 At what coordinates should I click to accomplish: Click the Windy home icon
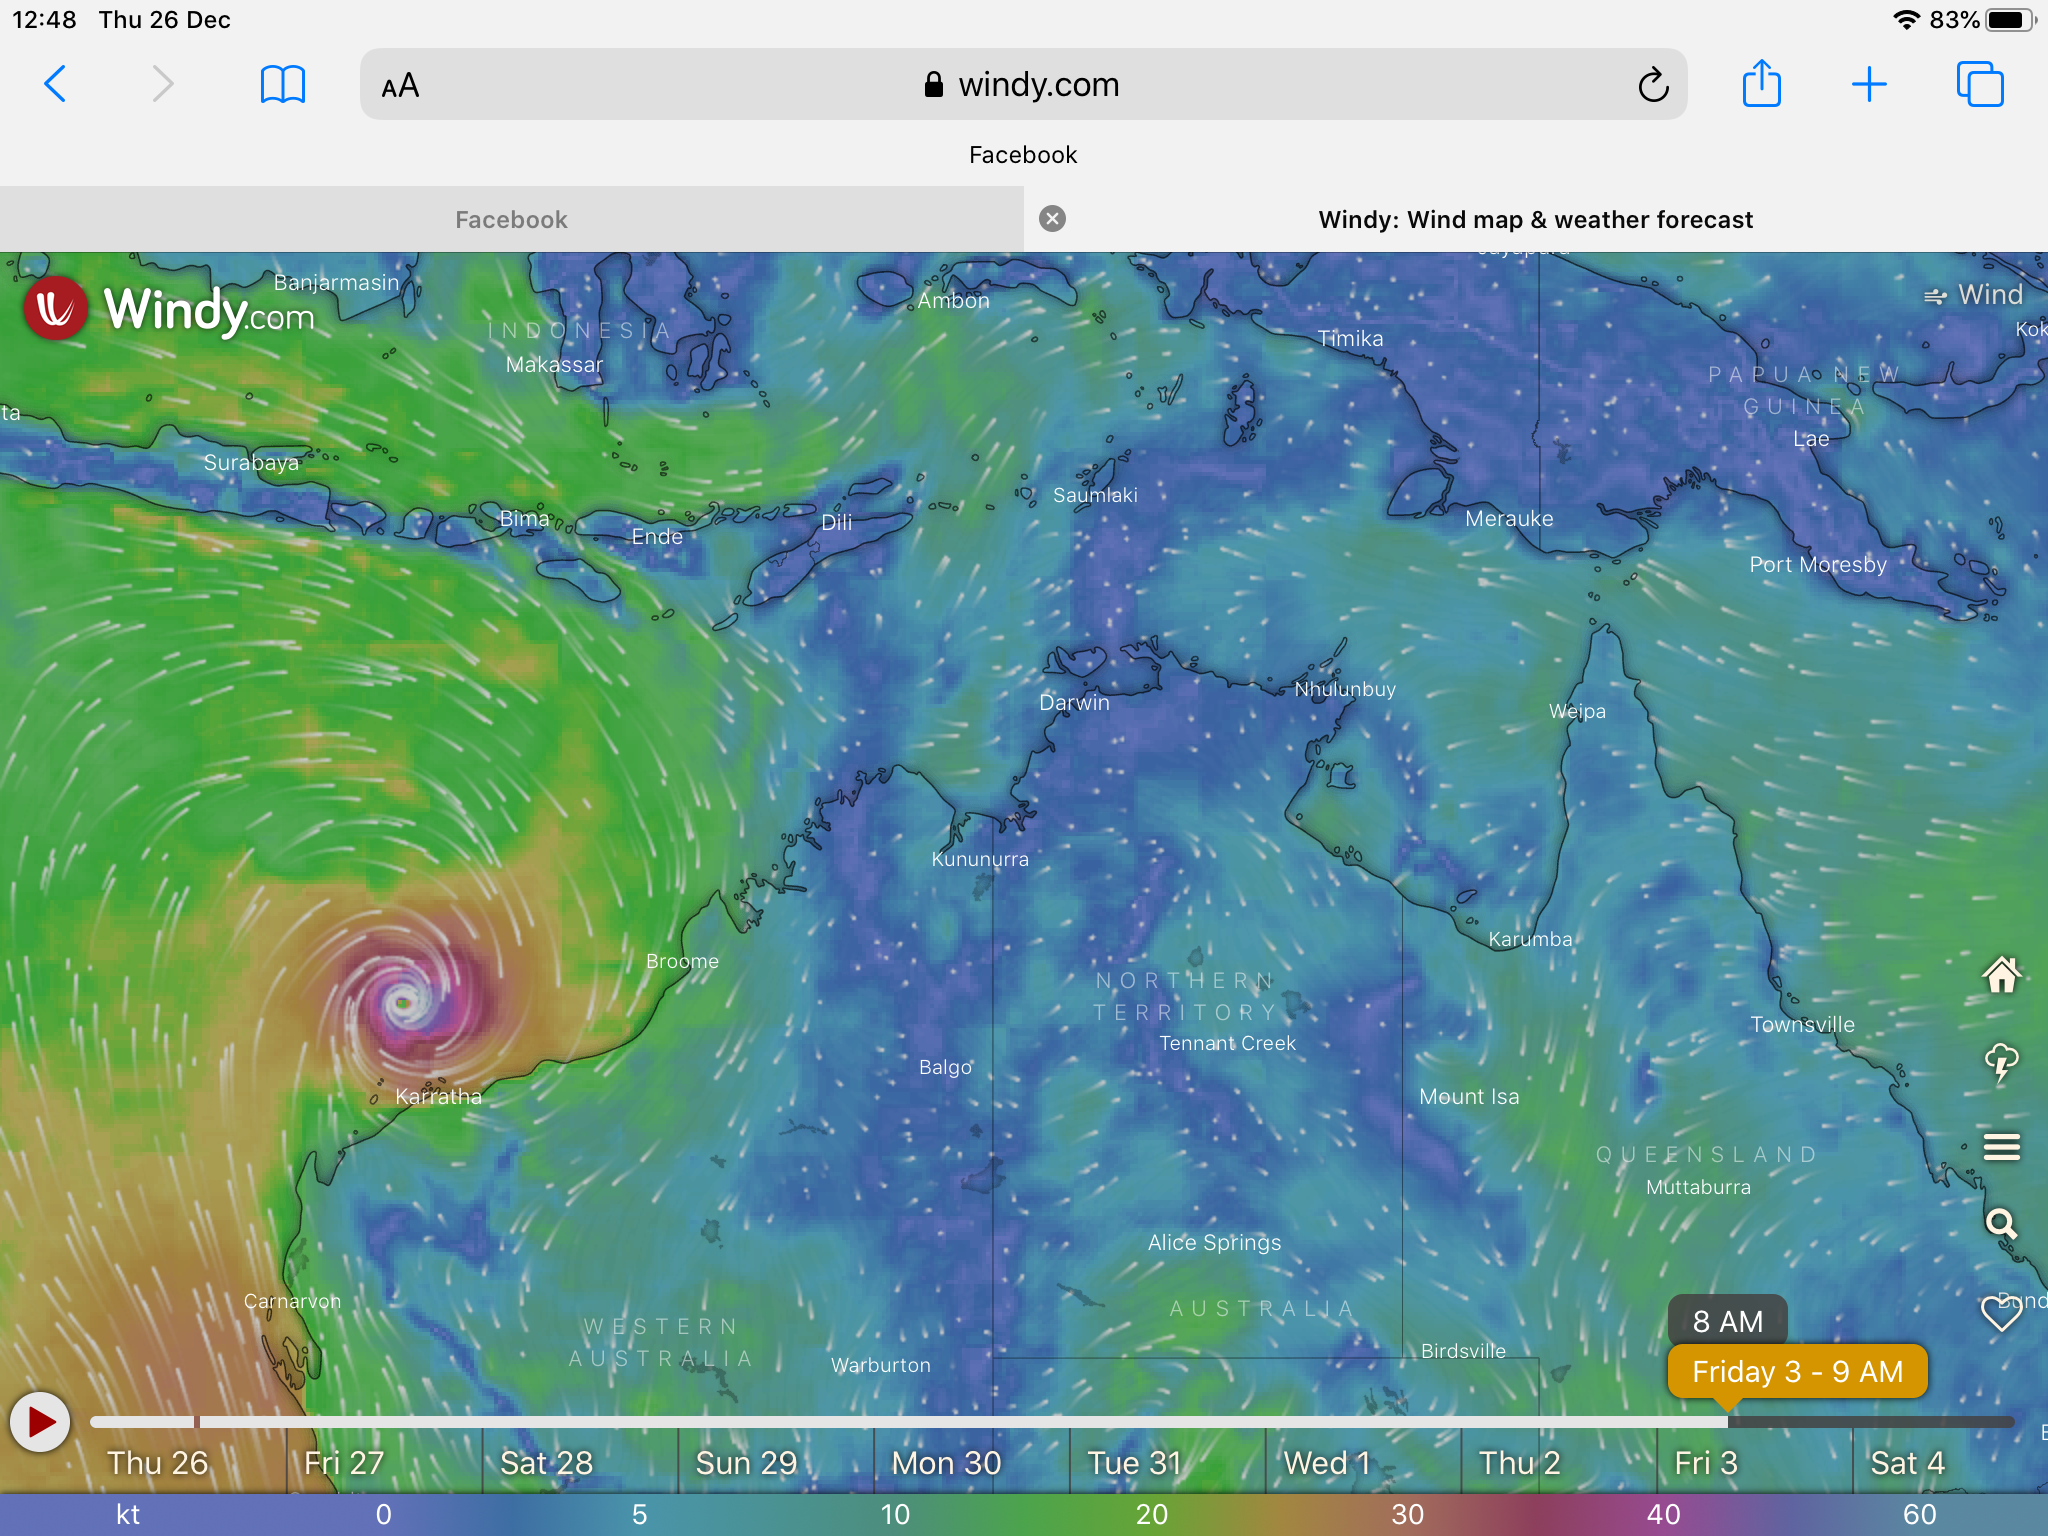pos(2001,974)
